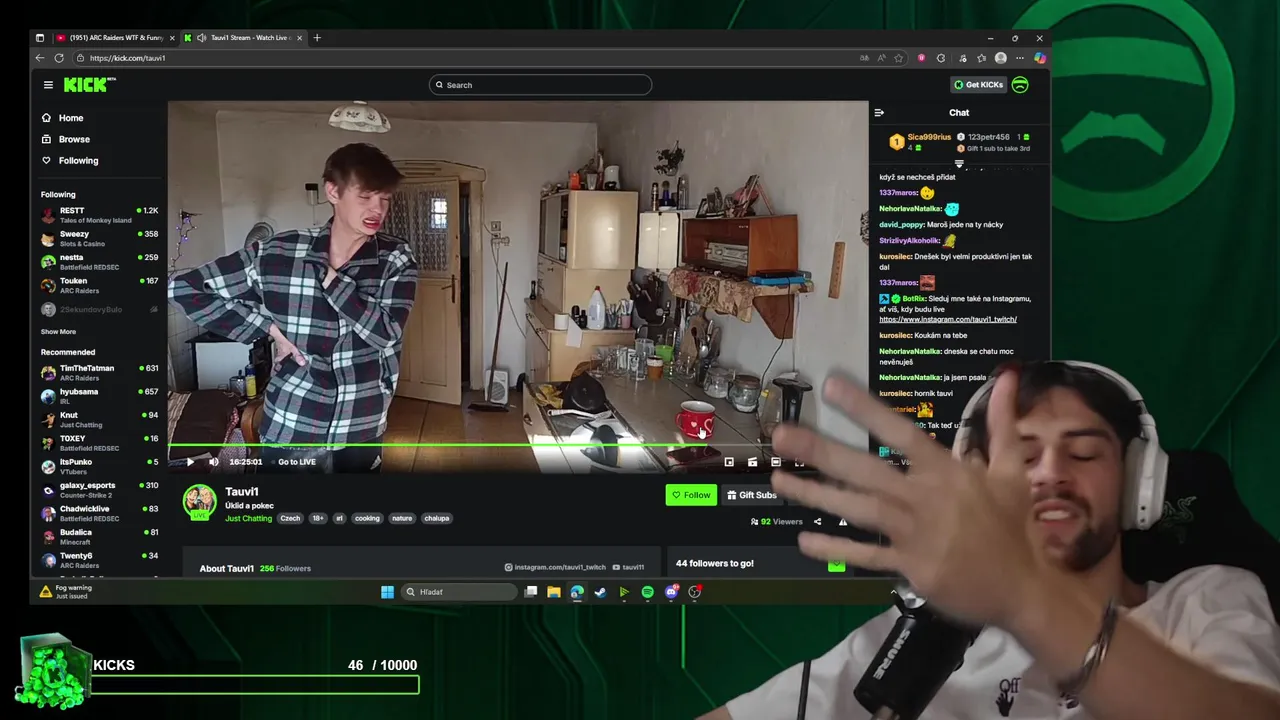The image size is (1280, 720).
Task: Select the nature tag
Action: (x=402, y=518)
